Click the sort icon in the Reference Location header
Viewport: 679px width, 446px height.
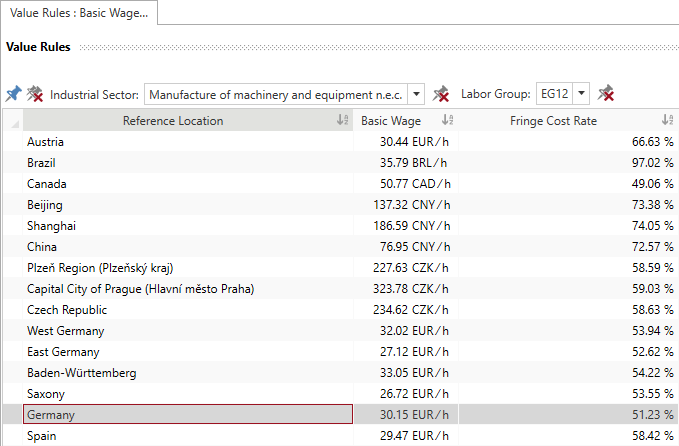tap(343, 121)
